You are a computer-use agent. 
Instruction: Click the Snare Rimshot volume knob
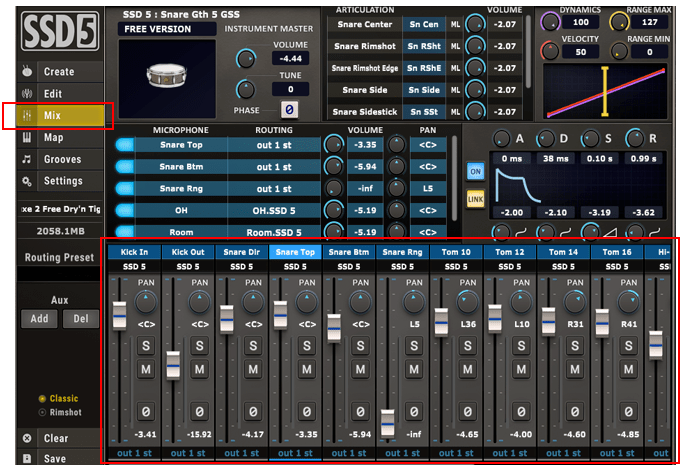coord(475,46)
